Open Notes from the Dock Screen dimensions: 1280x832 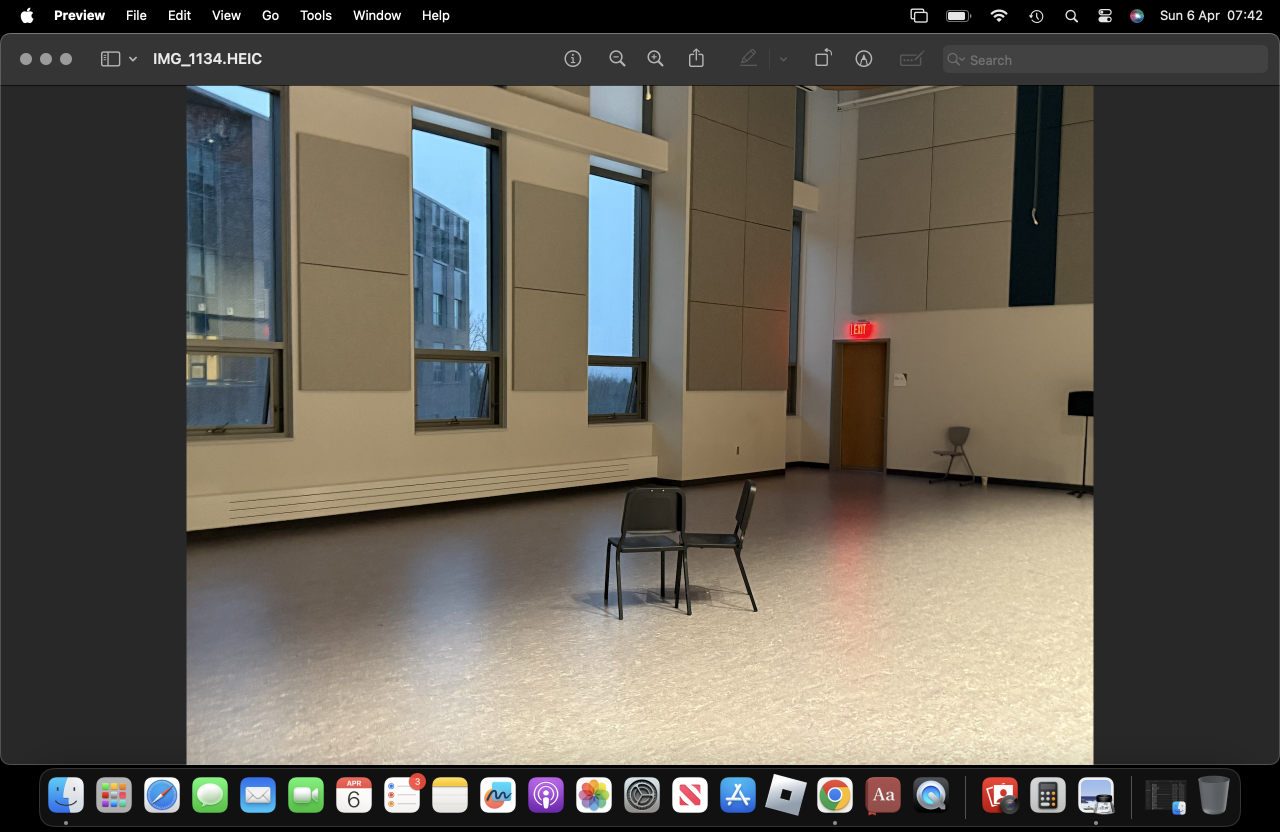(x=450, y=795)
